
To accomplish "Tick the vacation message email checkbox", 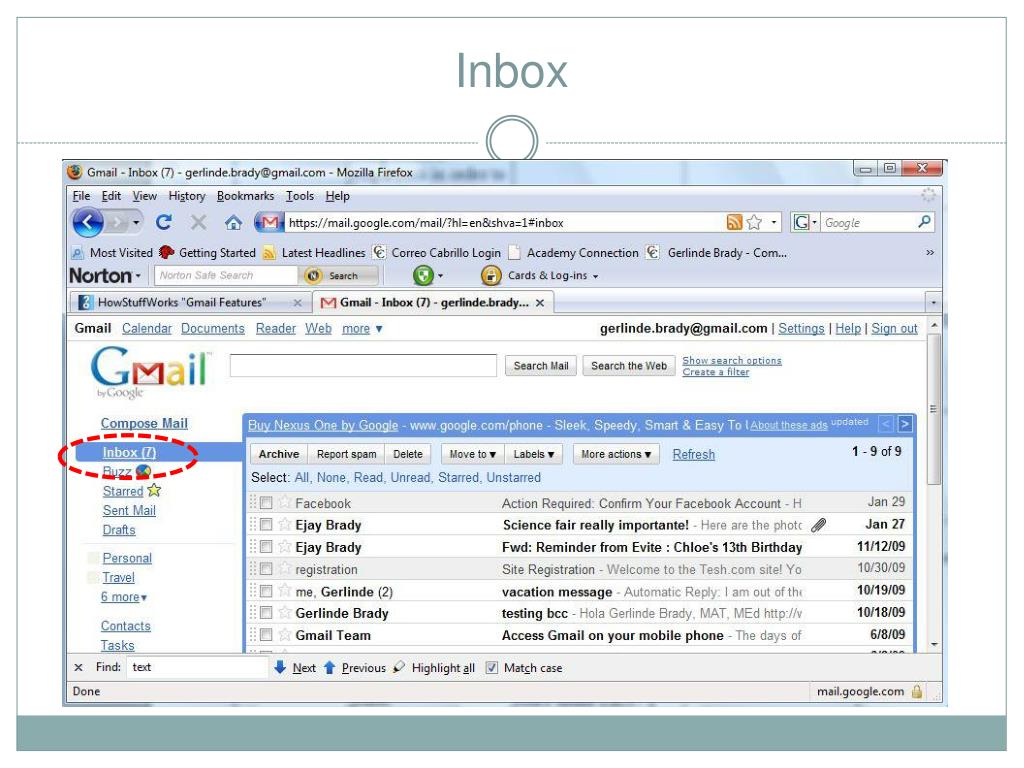I will pos(266,591).
